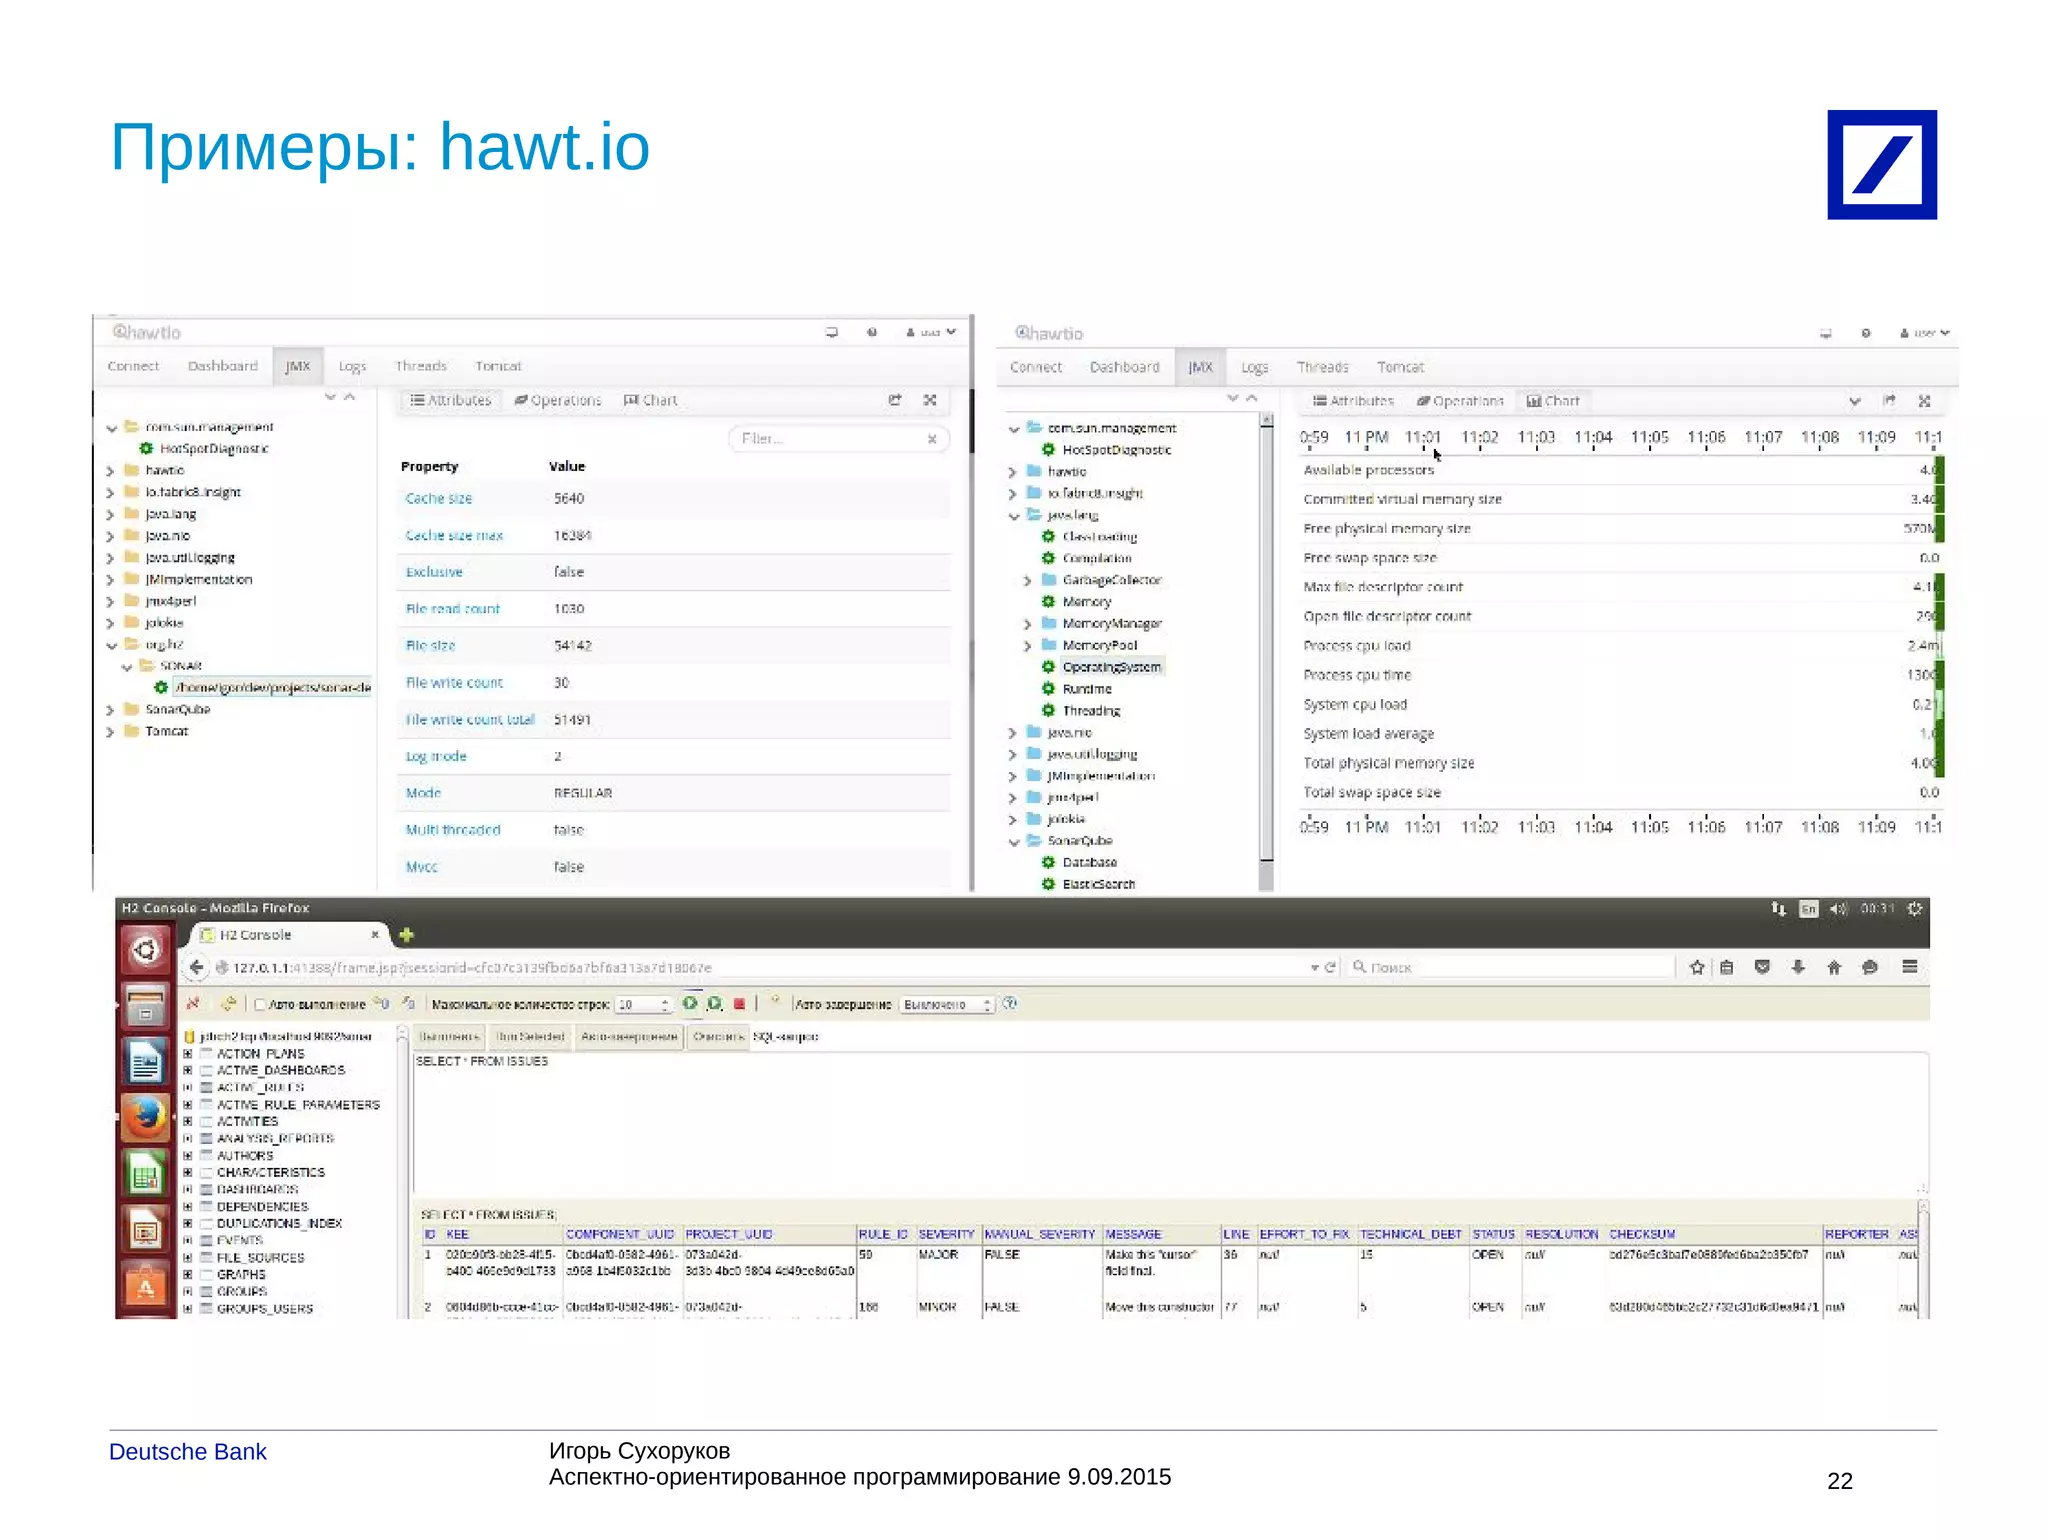Click Run Selected button in H2 Console
The width and height of the screenshot is (2048, 1540).
click(530, 1037)
